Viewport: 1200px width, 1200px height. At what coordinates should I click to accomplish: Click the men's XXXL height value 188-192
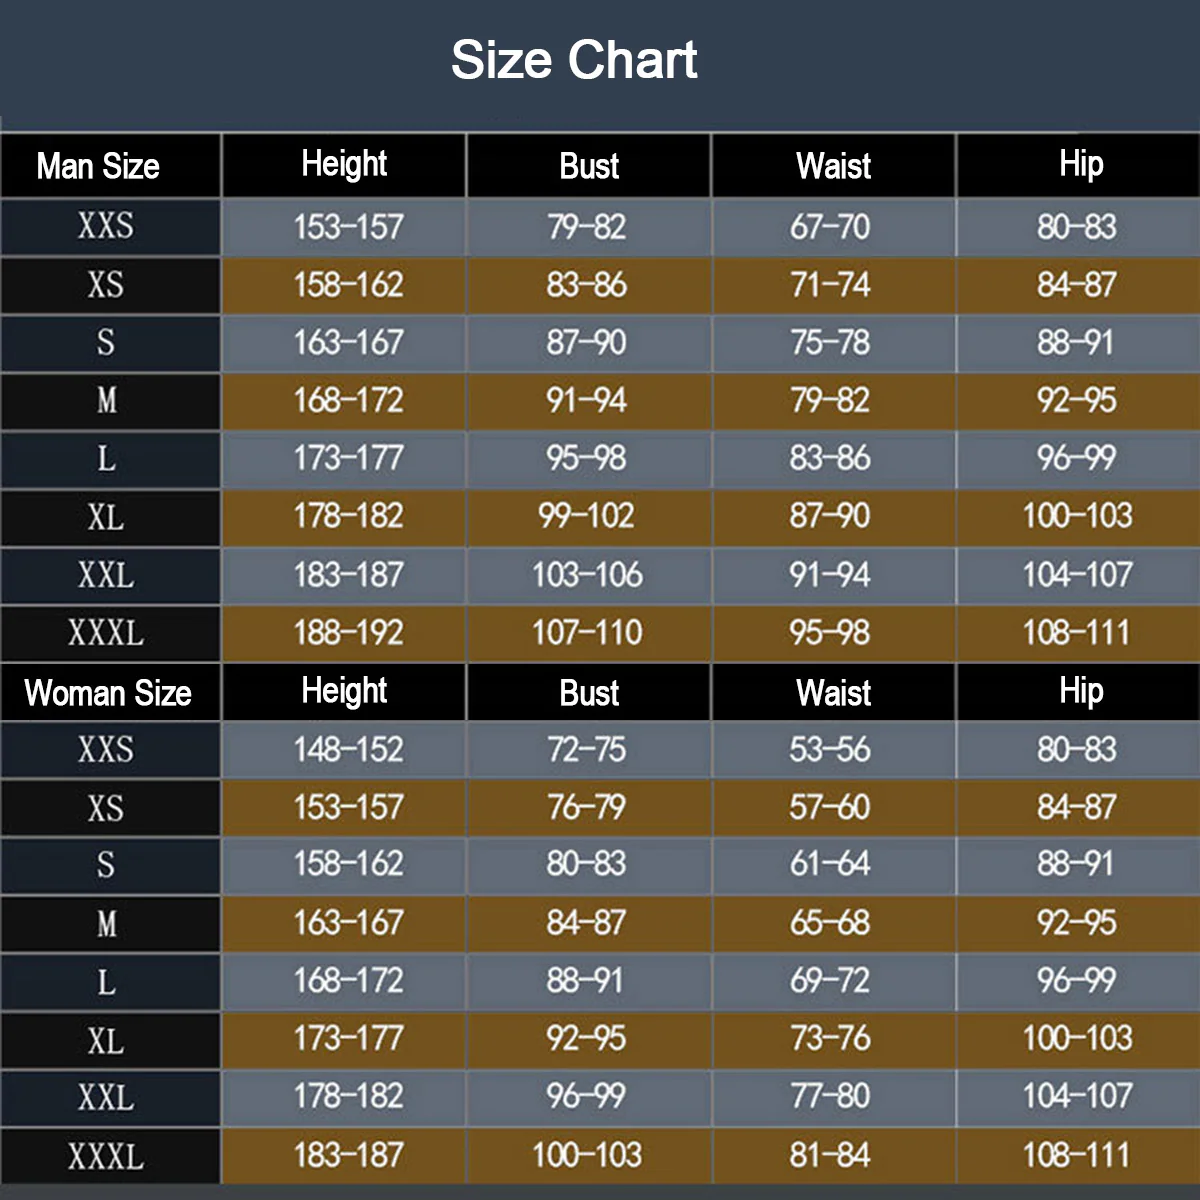coord(348,633)
